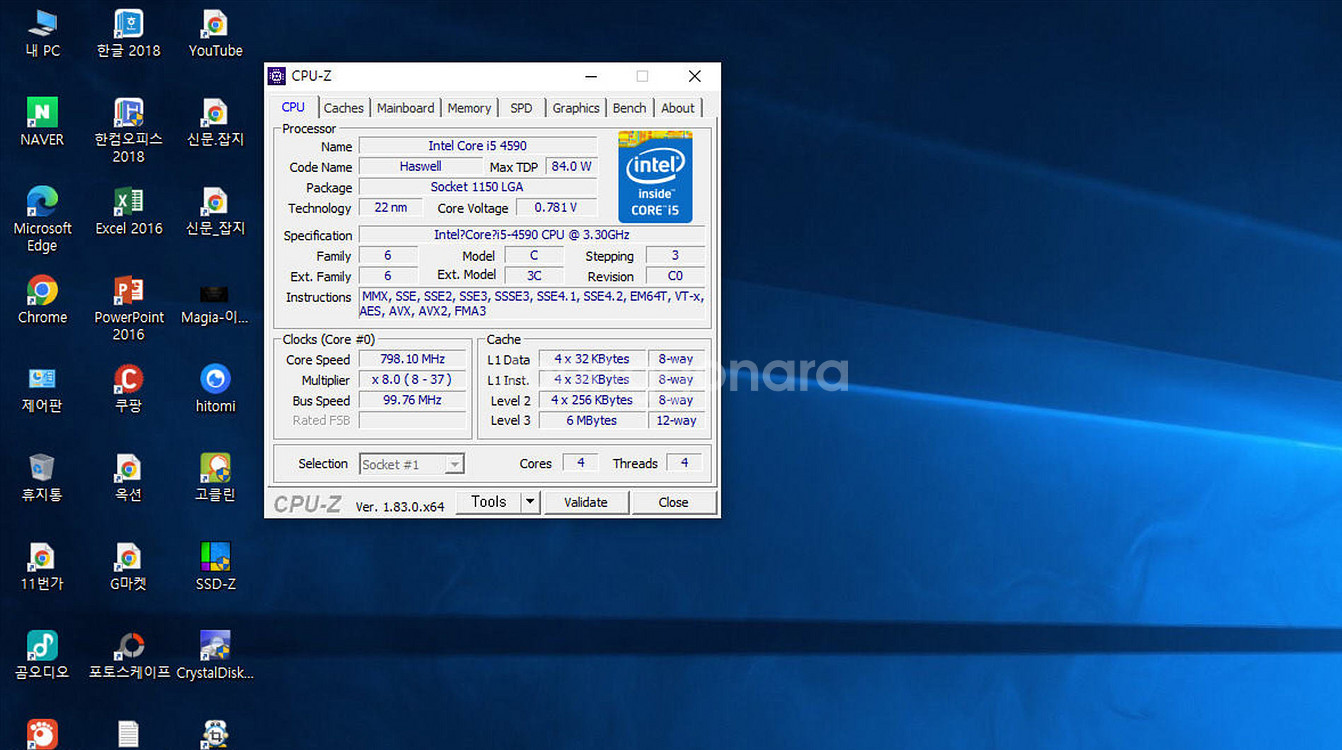
Task: Switch to the CPU tab
Action: 293,107
